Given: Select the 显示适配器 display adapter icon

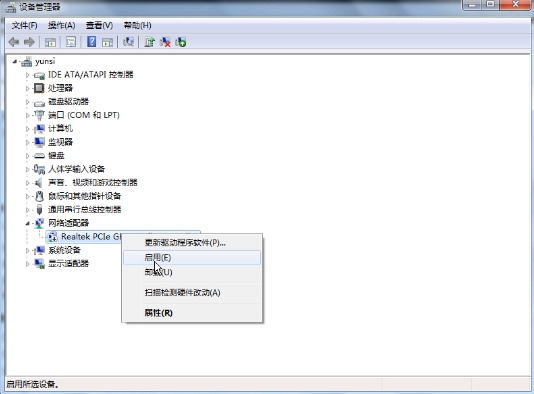Looking at the screenshot, I should point(39,264).
